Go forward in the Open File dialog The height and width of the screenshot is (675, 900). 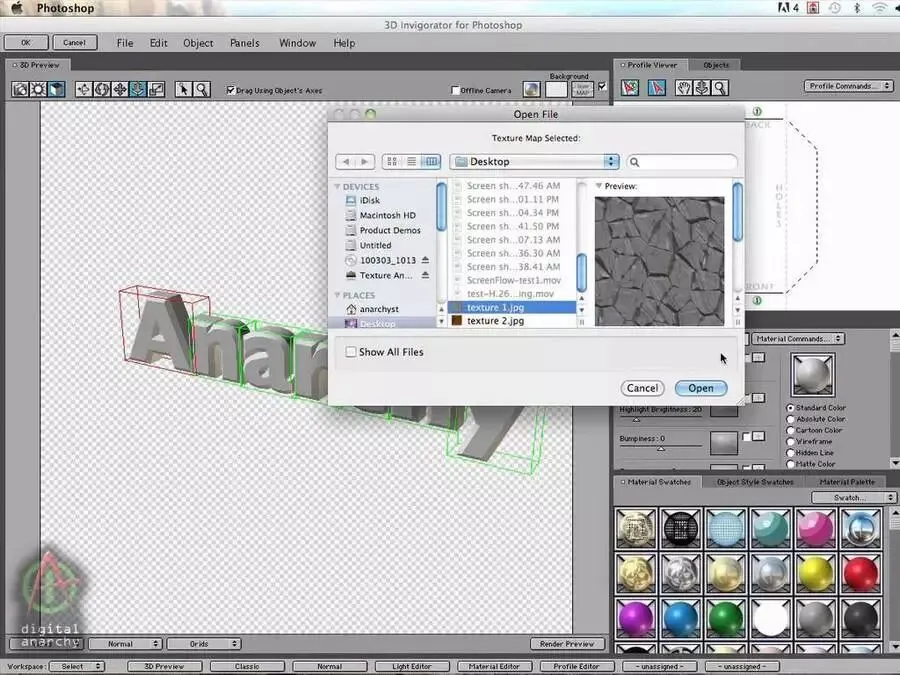click(365, 162)
